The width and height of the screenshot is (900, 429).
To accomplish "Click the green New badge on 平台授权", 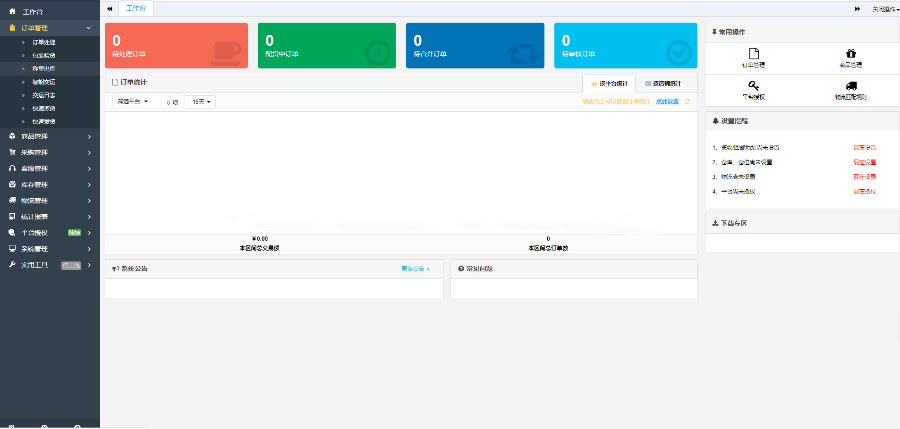I will [x=74, y=233].
